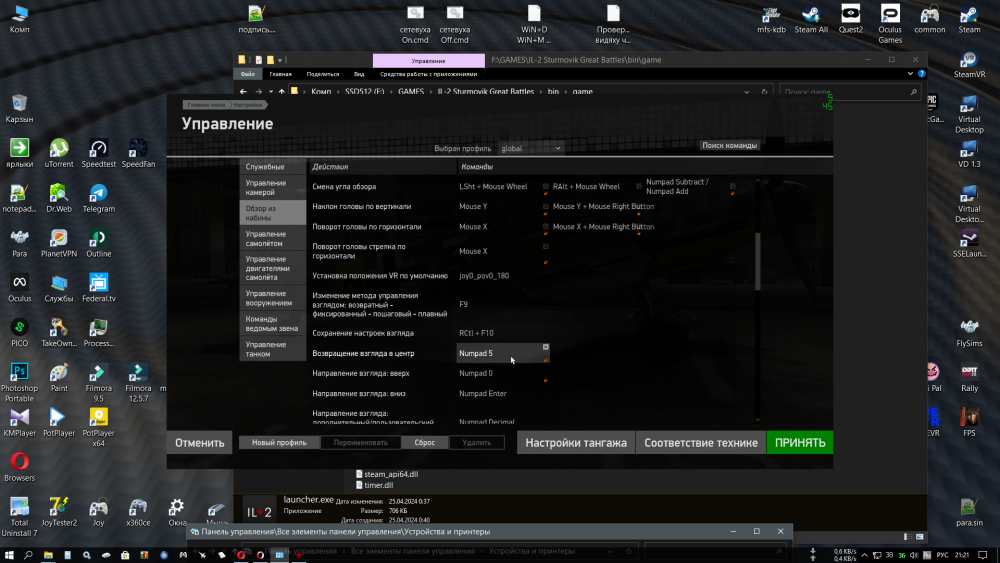Open the taskbar search magnifier
This screenshot has height=563, width=1000.
[x=28, y=555]
